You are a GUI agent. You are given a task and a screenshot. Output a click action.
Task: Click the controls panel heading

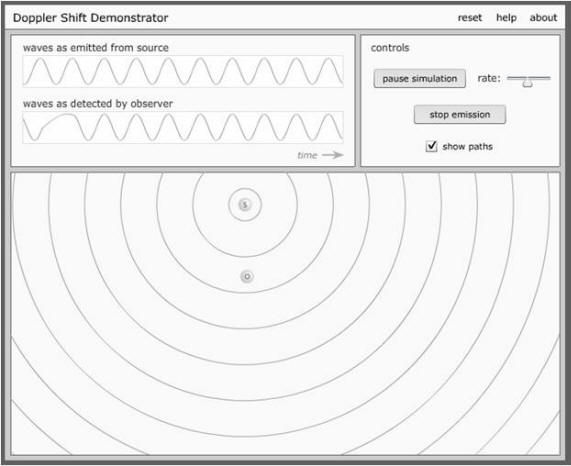(x=390, y=48)
